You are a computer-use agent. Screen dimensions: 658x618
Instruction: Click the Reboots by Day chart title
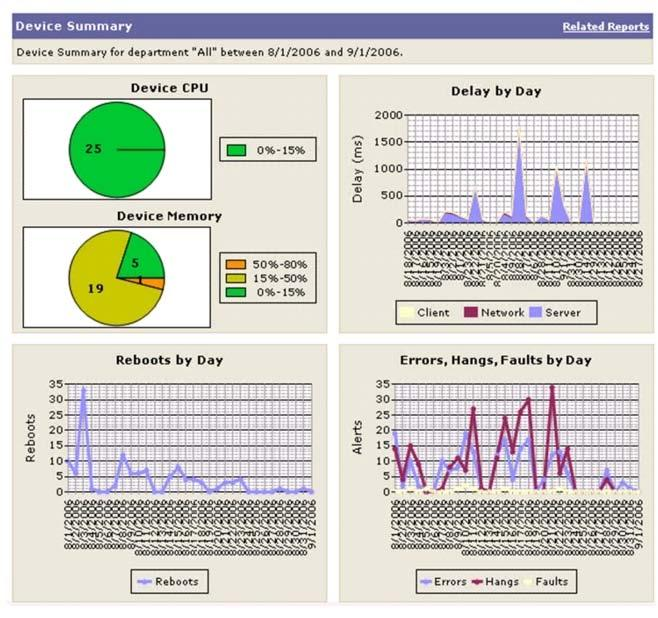[x=169, y=360]
